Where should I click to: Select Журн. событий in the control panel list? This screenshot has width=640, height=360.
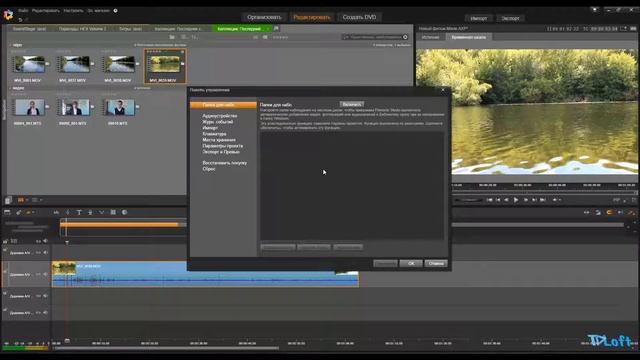coord(218,122)
